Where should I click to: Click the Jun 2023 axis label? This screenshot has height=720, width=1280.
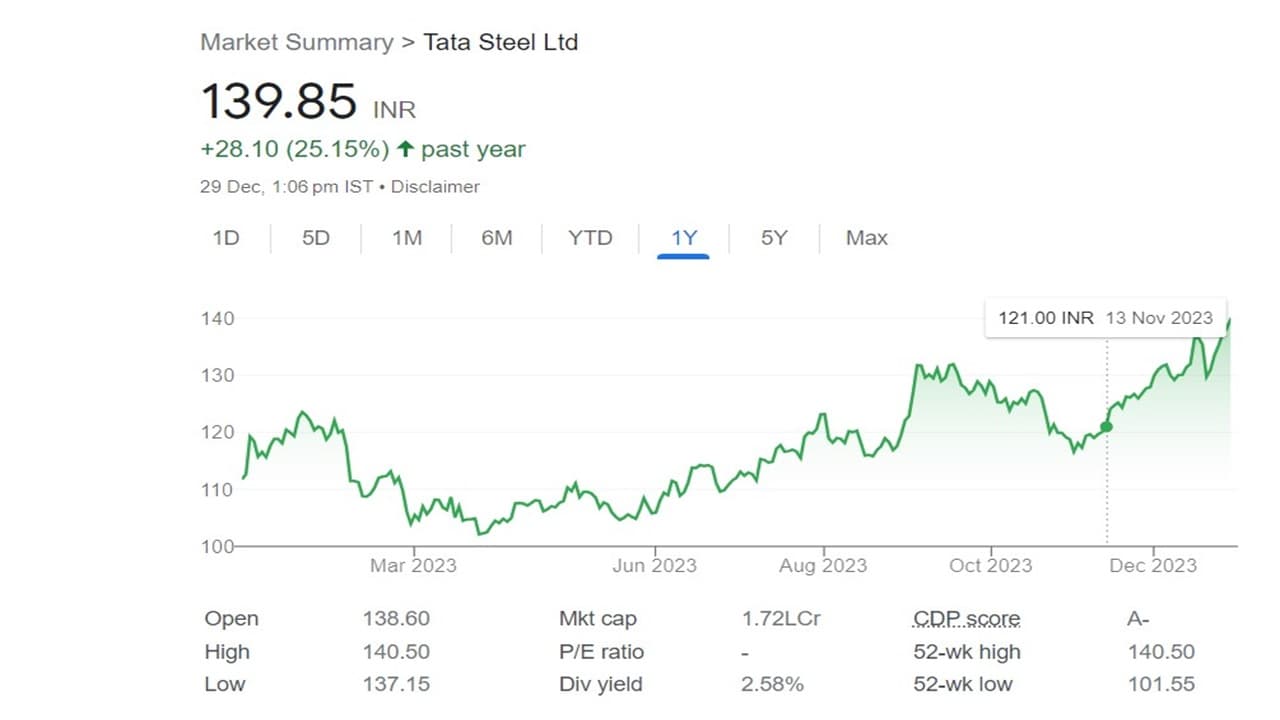pos(655,565)
